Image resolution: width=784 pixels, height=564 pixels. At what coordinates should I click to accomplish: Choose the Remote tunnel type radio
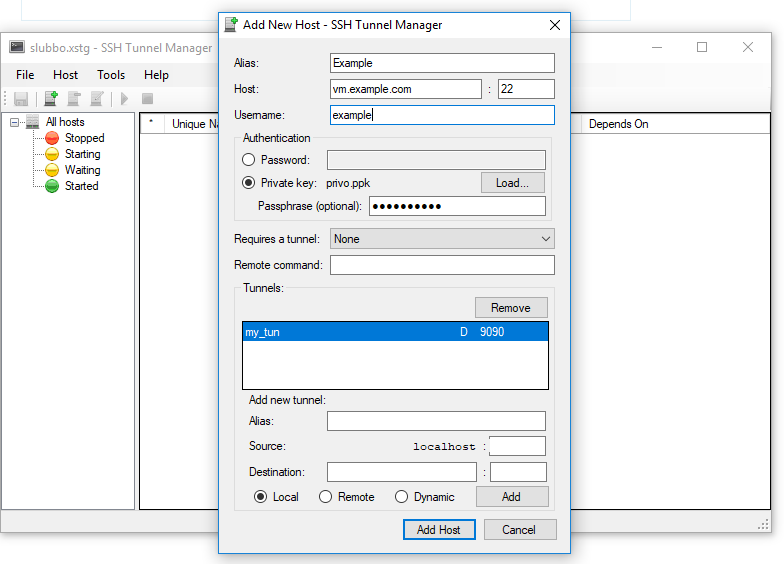tap(326, 496)
